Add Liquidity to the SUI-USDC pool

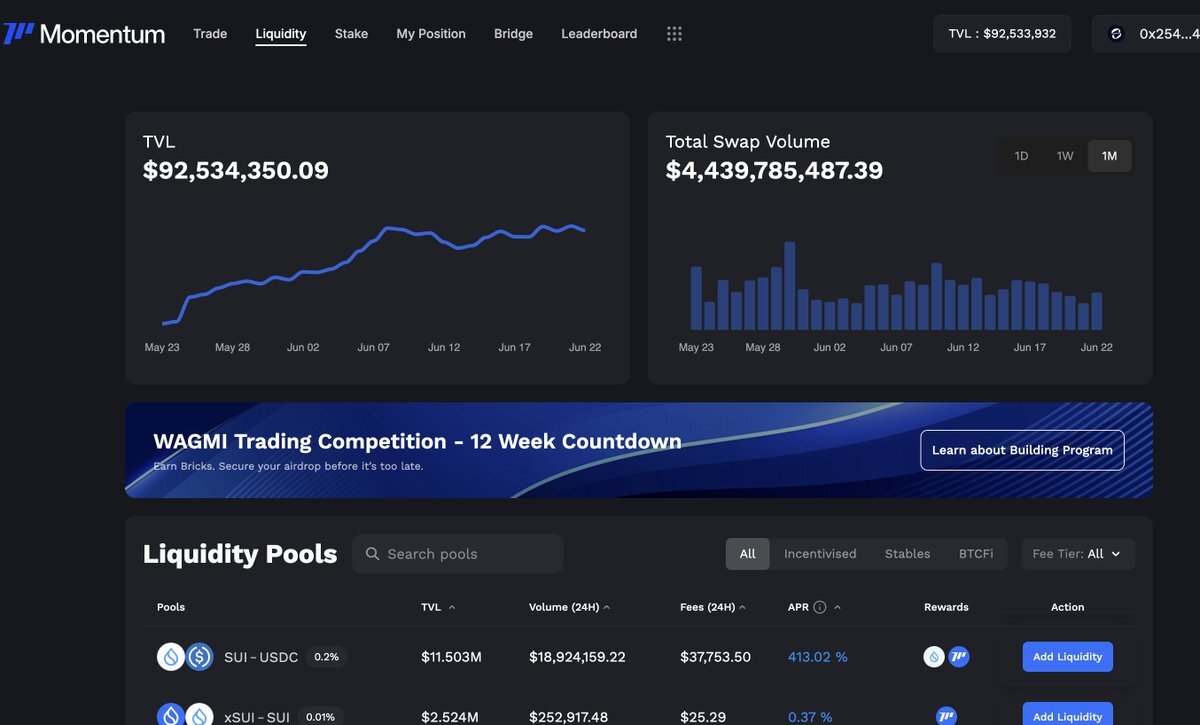pyautogui.click(x=1067, y=657)
